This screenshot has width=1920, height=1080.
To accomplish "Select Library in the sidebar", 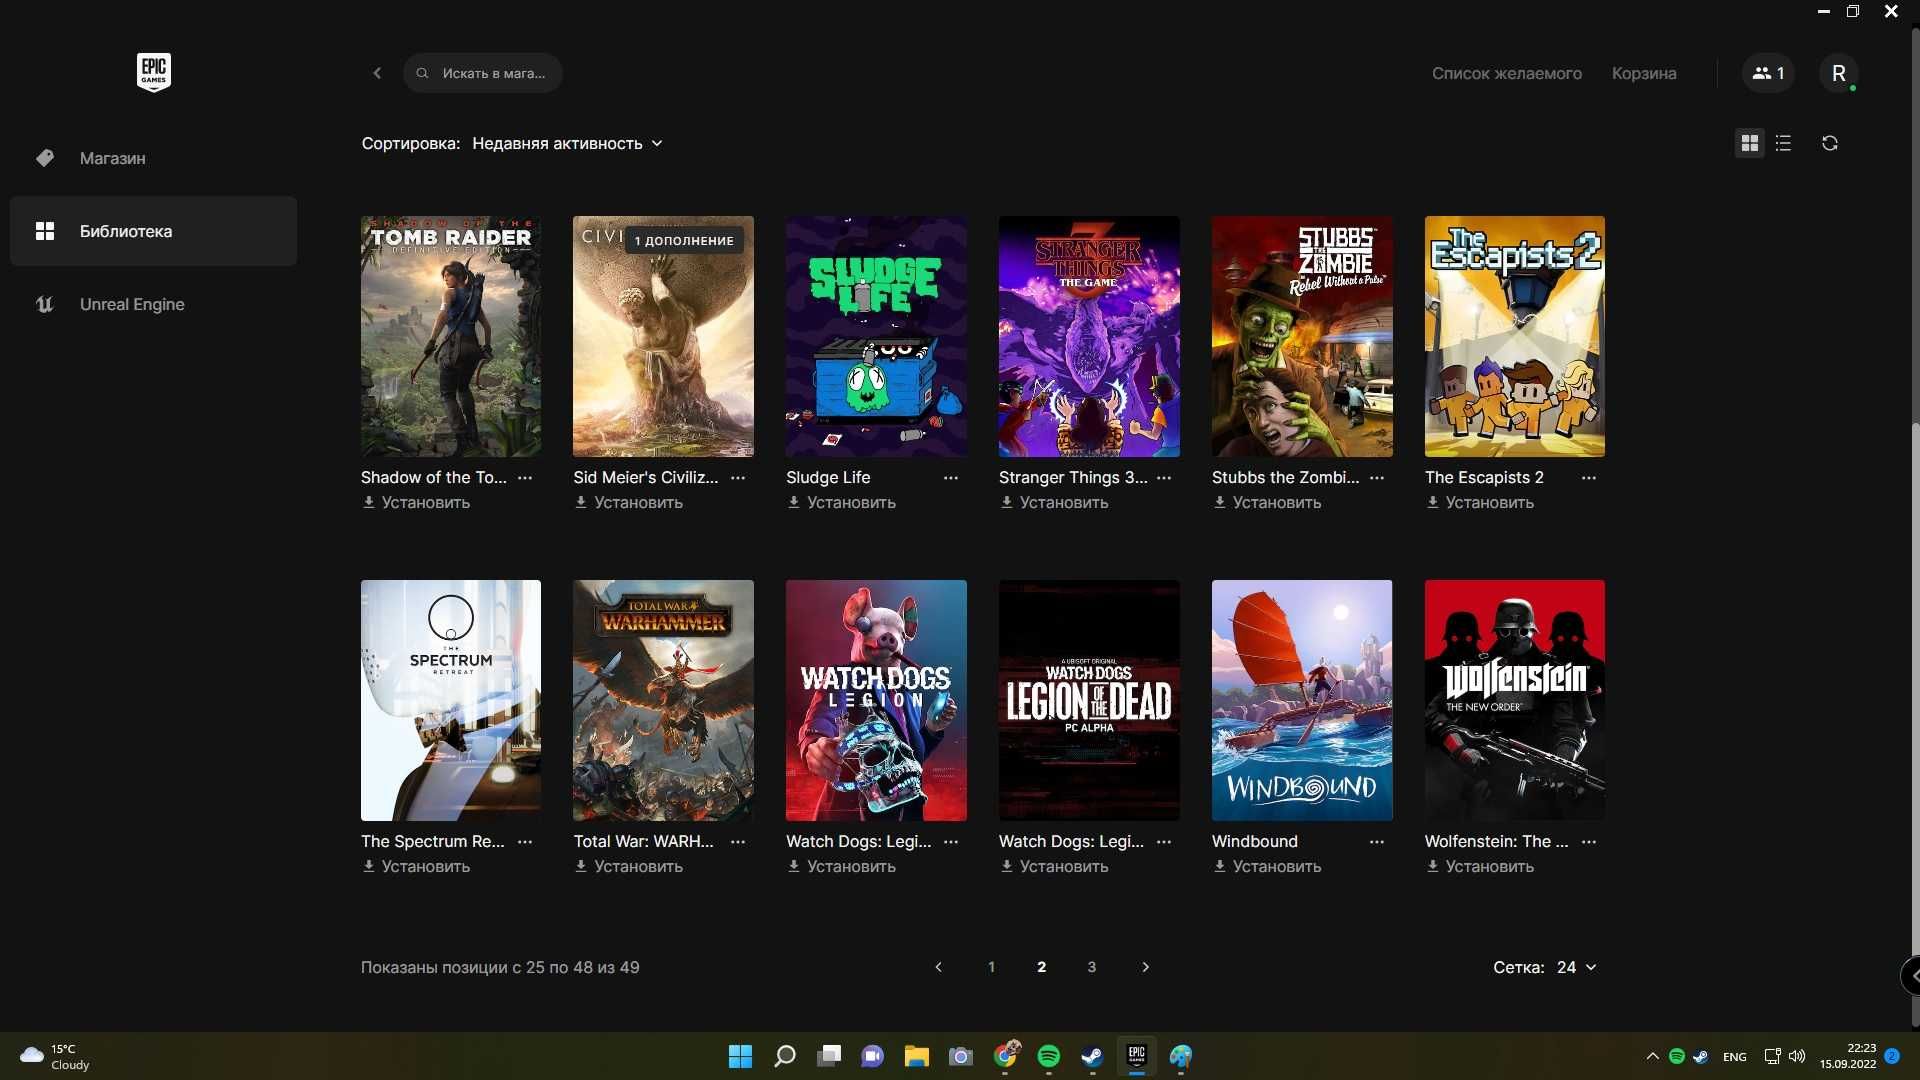I will point(153,231).
